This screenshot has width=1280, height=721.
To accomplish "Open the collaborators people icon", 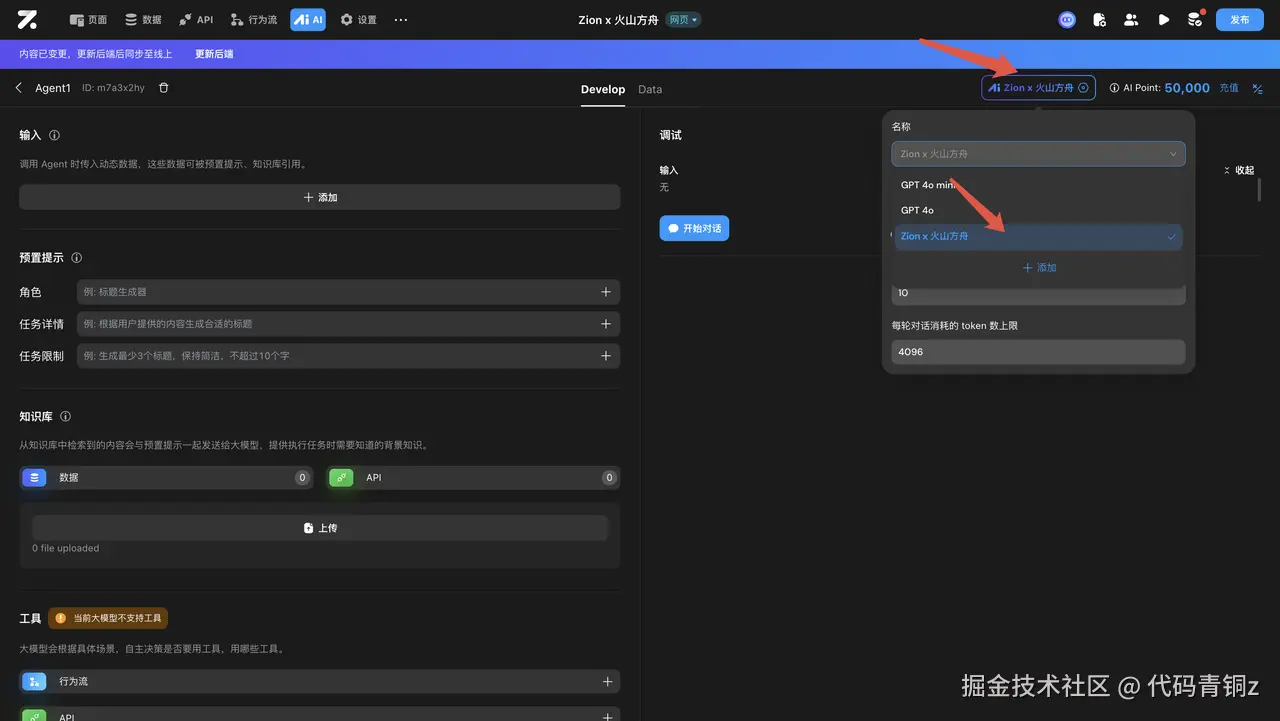I will tap(1131, 19).
